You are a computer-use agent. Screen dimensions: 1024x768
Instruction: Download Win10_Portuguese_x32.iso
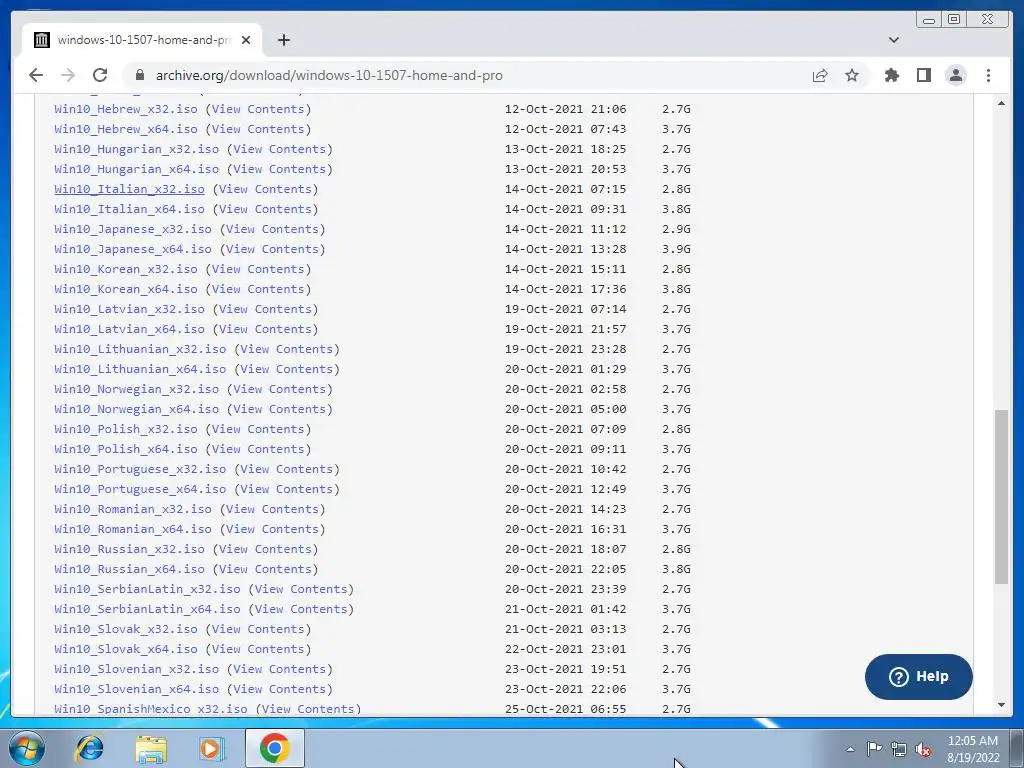[140, 470]
